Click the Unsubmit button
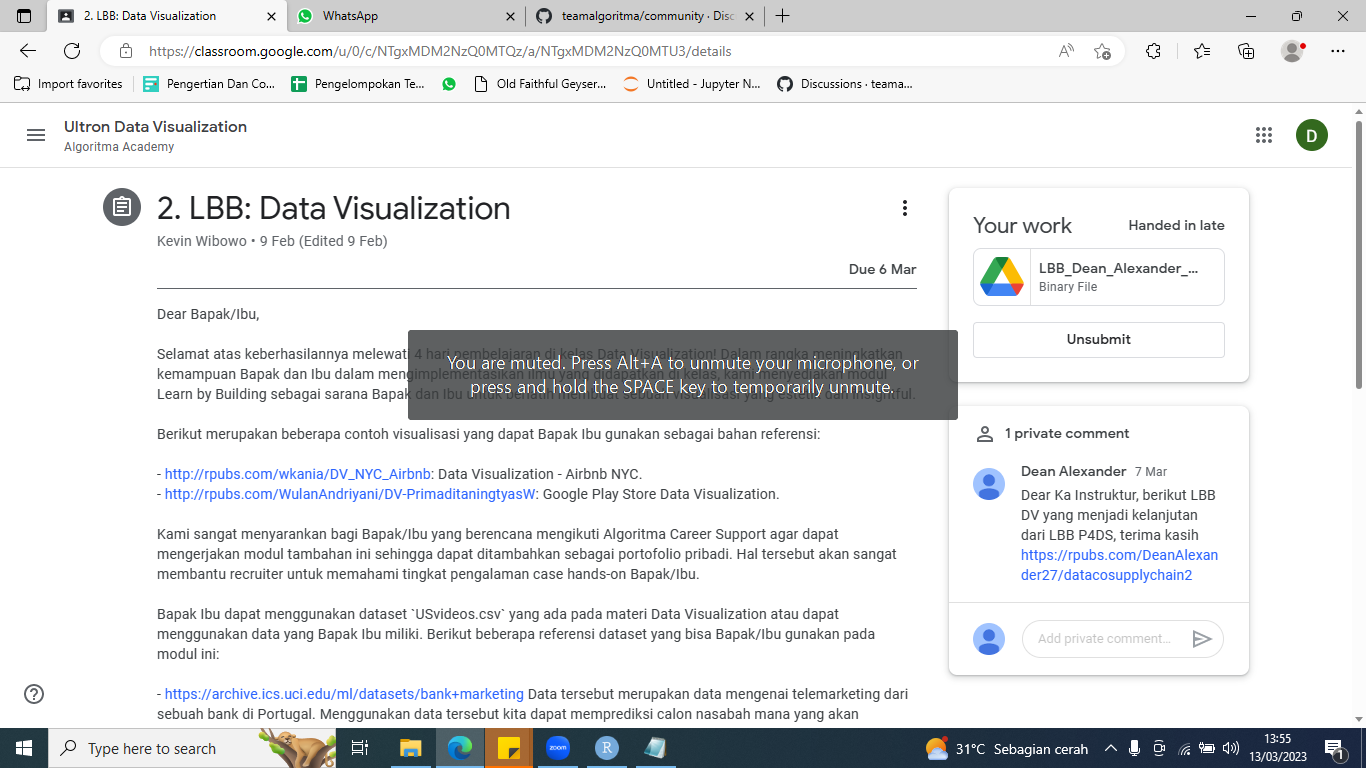Viewport: 1366px width, 768px height. pos(1098,340)
